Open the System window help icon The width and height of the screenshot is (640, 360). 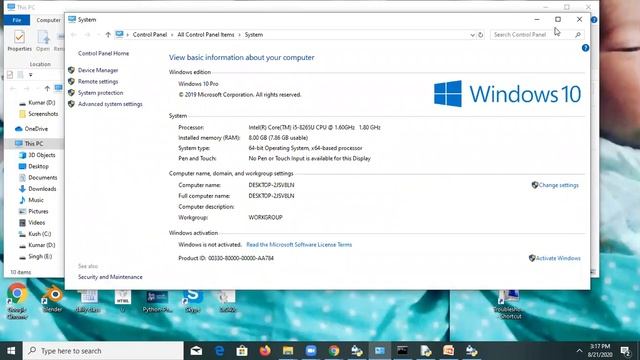click(585, 48)
